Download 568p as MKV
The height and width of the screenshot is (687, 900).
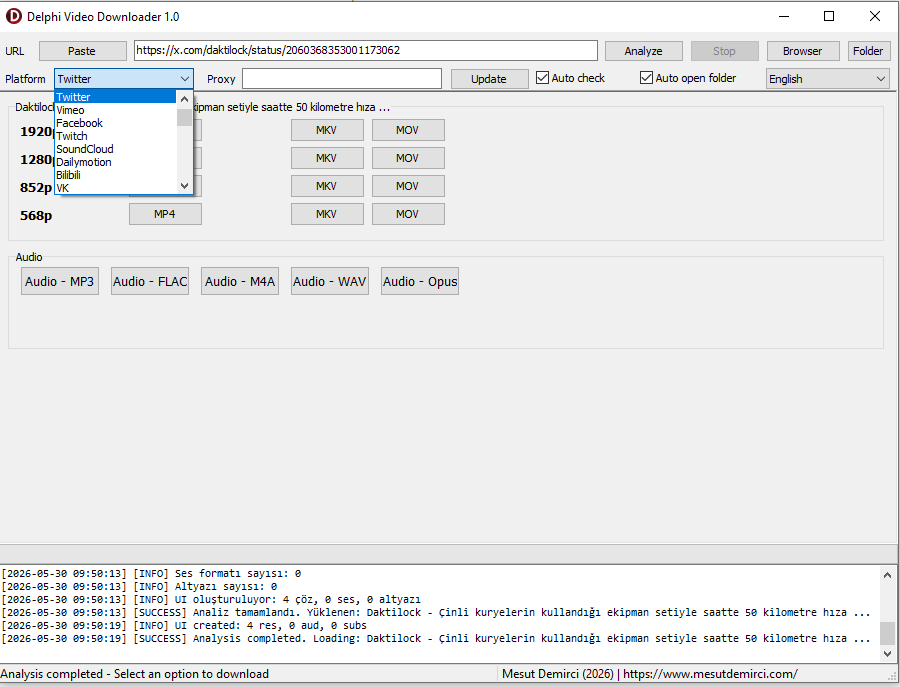327,214
